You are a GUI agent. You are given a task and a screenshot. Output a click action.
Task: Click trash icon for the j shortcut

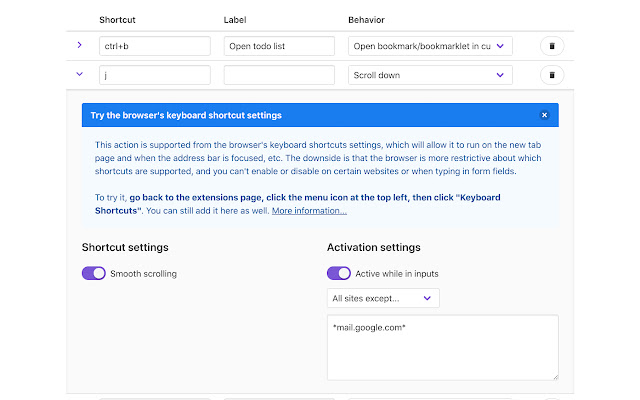pyautogui.click(x=551, y=75)
